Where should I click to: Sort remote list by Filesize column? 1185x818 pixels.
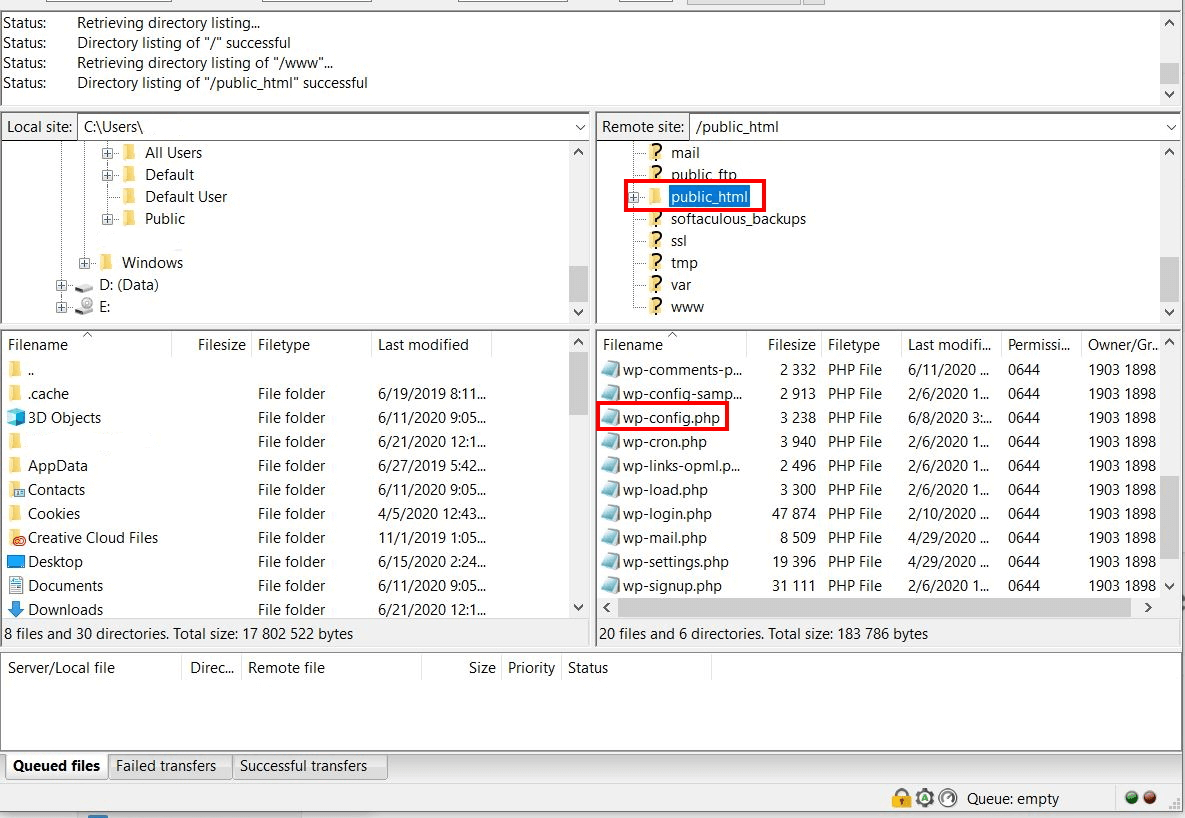(783, 345)
